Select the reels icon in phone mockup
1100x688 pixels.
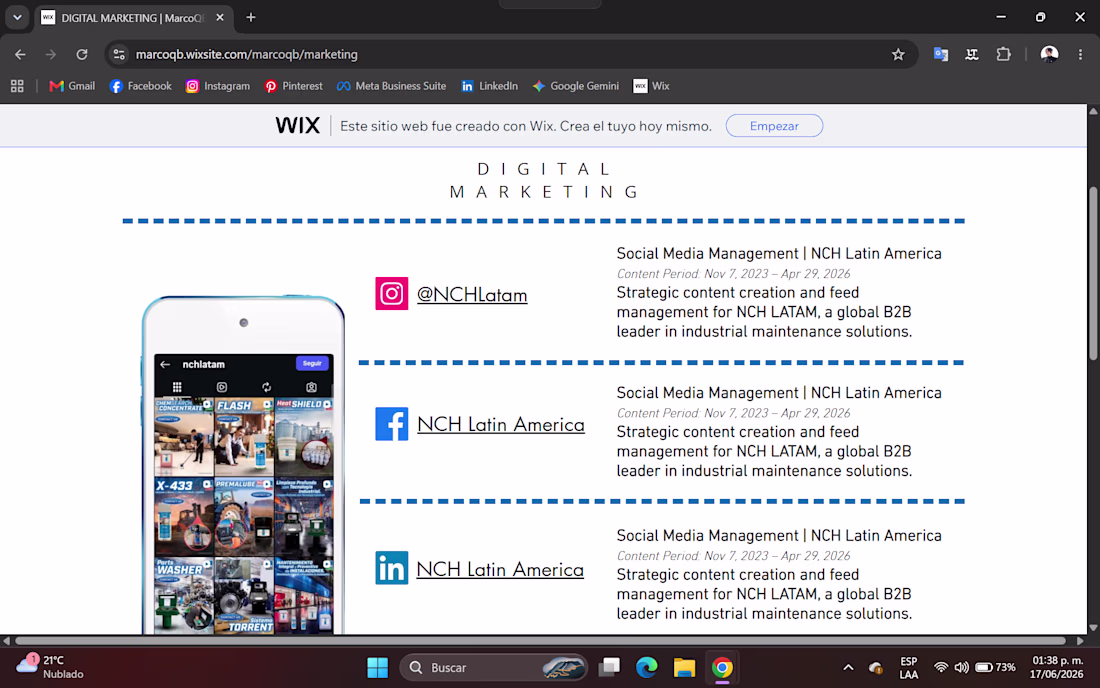tap(222, 387)
